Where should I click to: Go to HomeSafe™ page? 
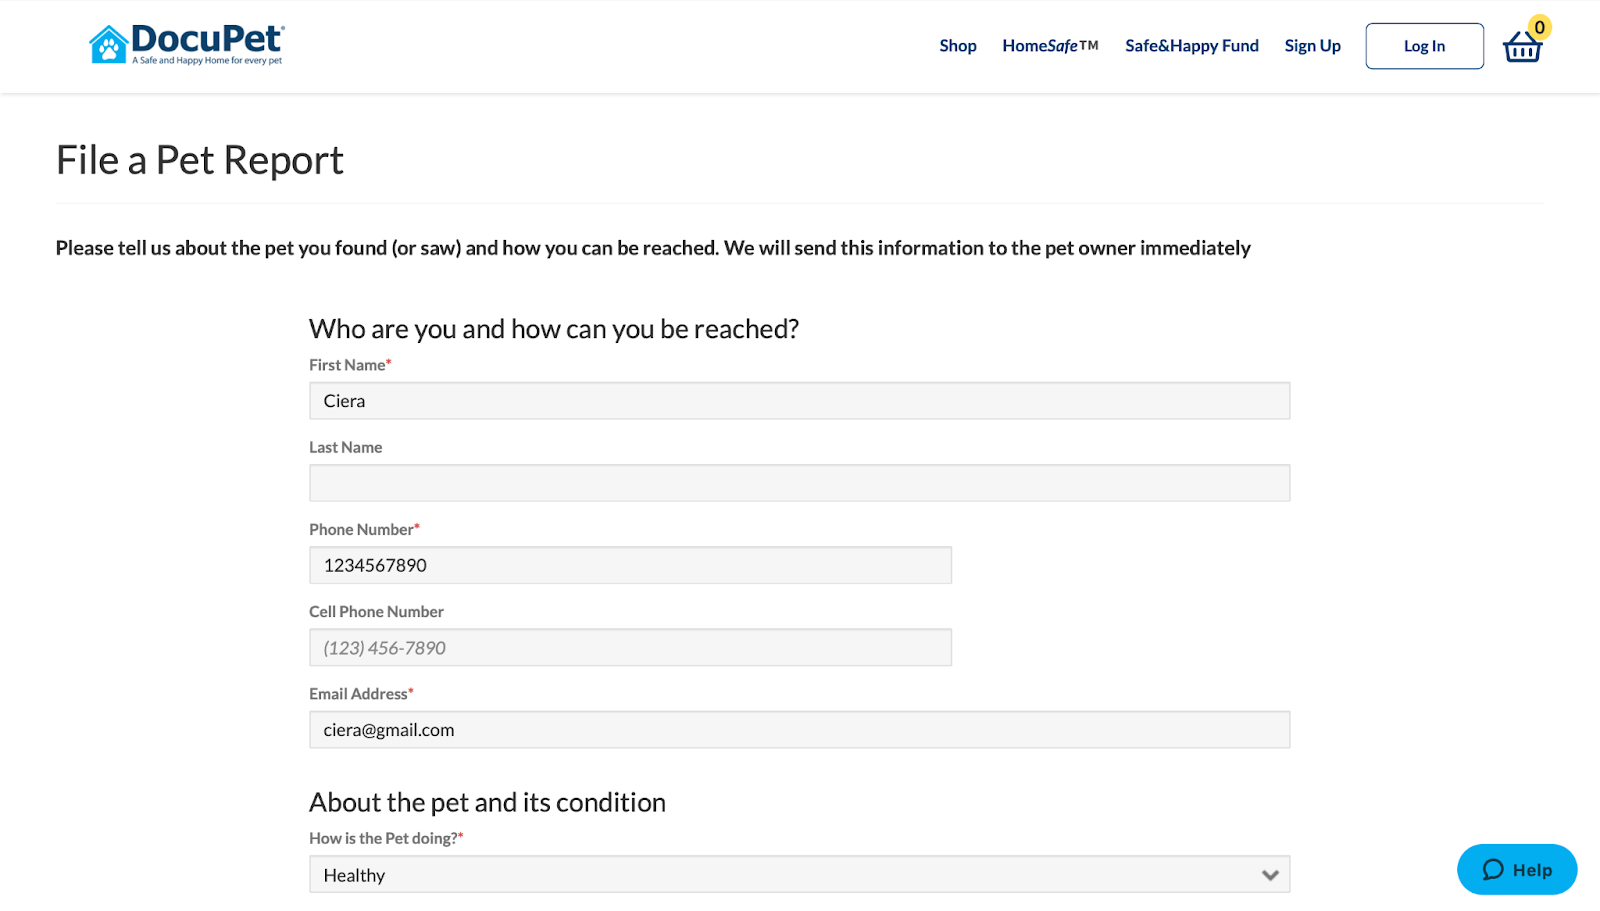[1050, 46]
